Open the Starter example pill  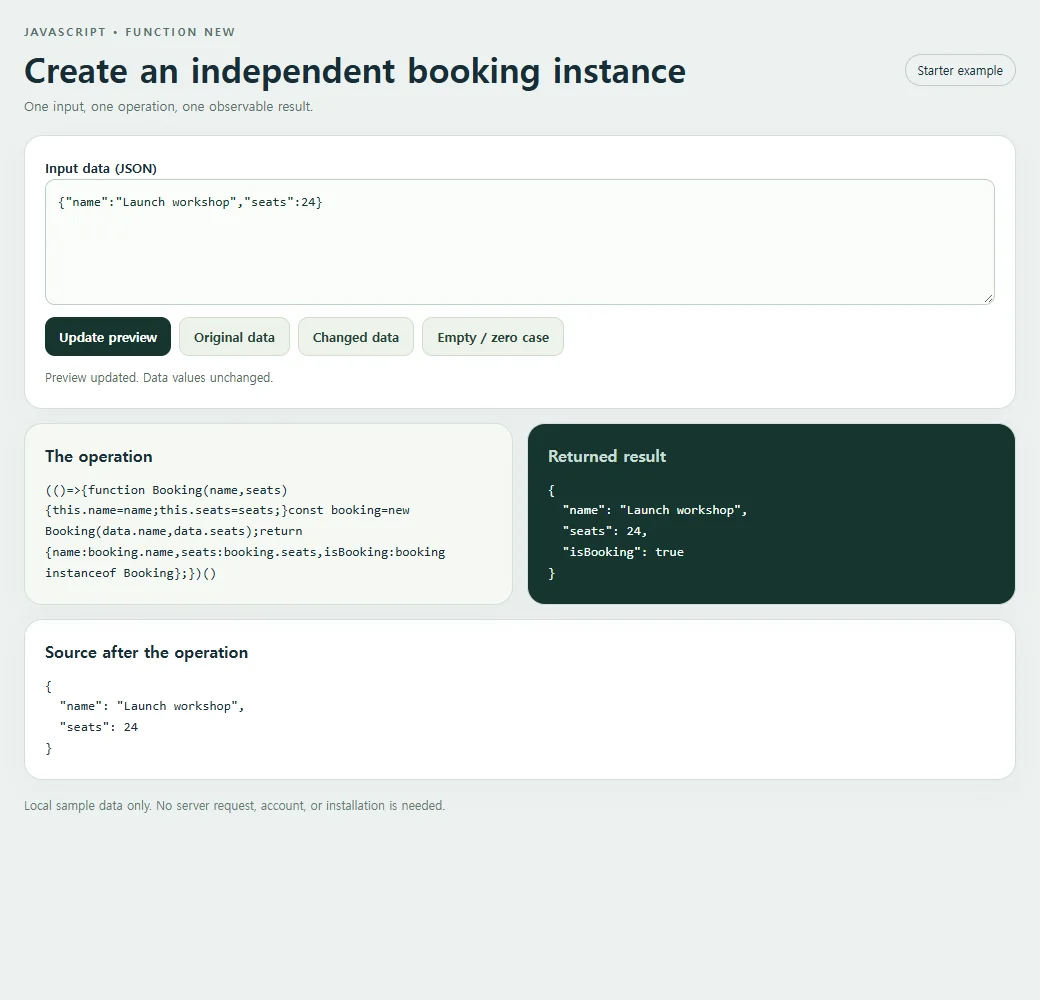click(x=960, y=70)
